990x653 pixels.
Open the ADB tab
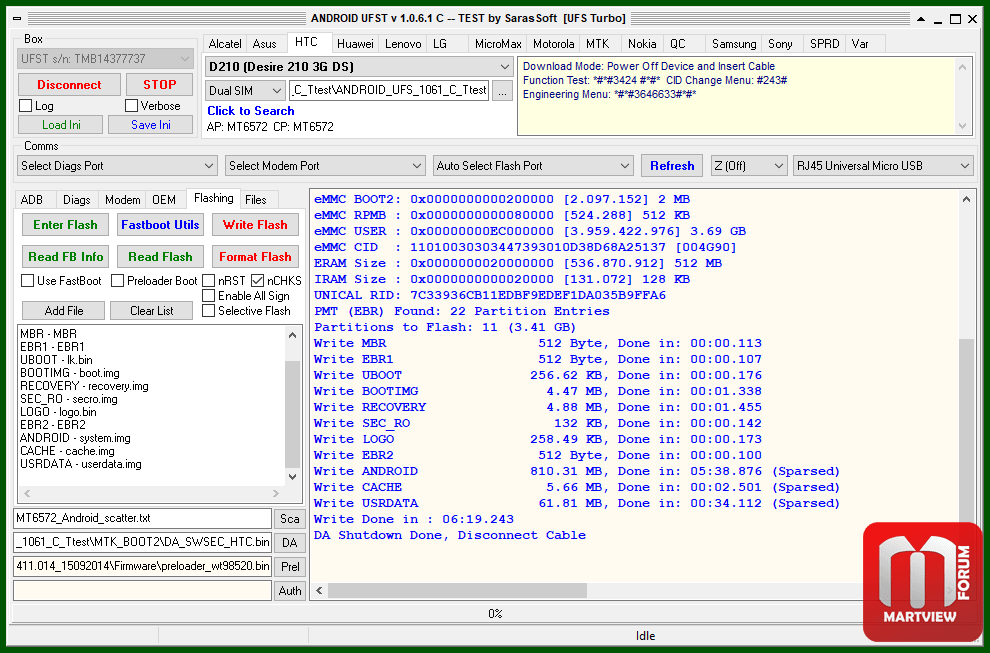(x=32, y=200)
